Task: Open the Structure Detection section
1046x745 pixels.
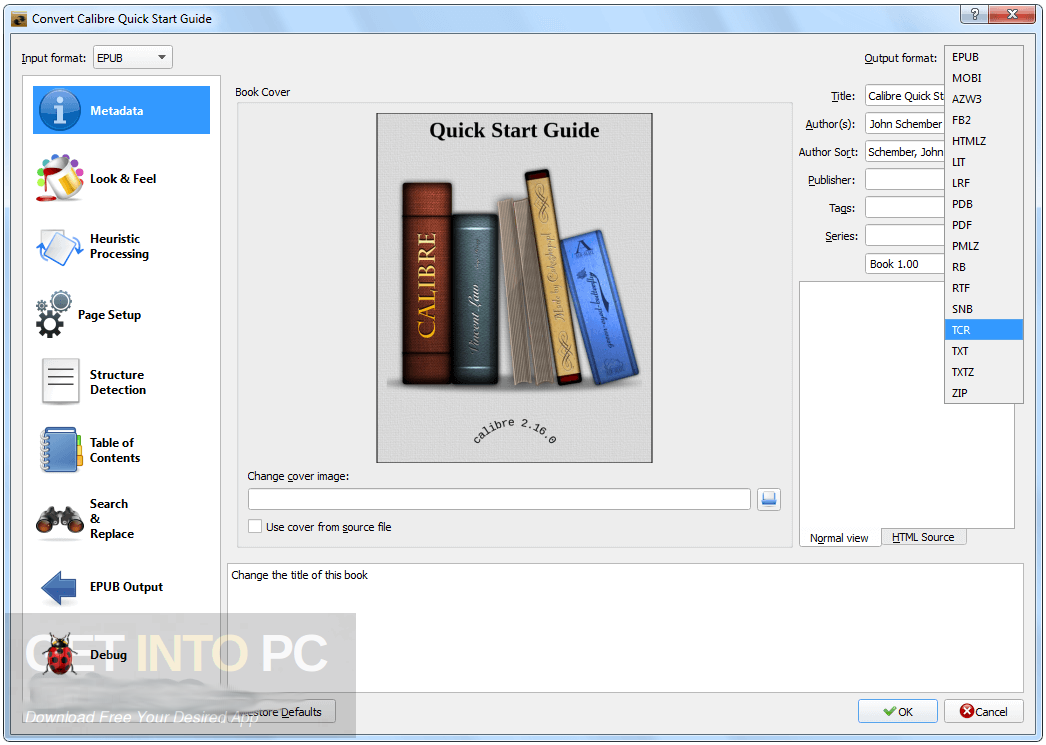Action: 121,382
